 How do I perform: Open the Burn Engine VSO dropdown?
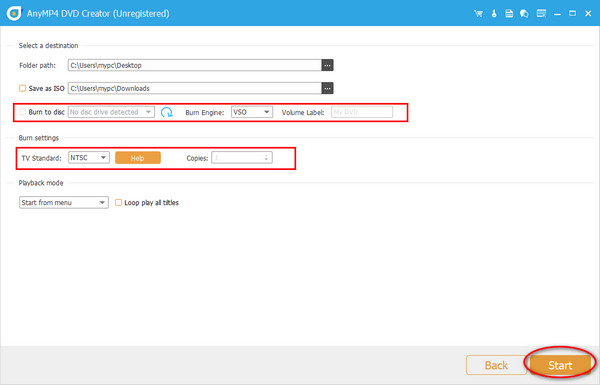pos(252,112)
